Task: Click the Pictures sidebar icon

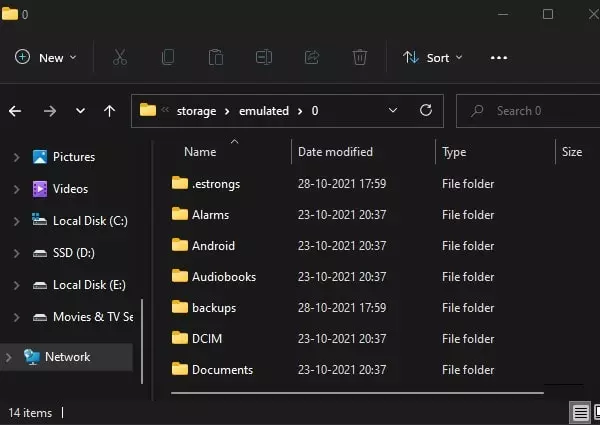Action: 40,157
